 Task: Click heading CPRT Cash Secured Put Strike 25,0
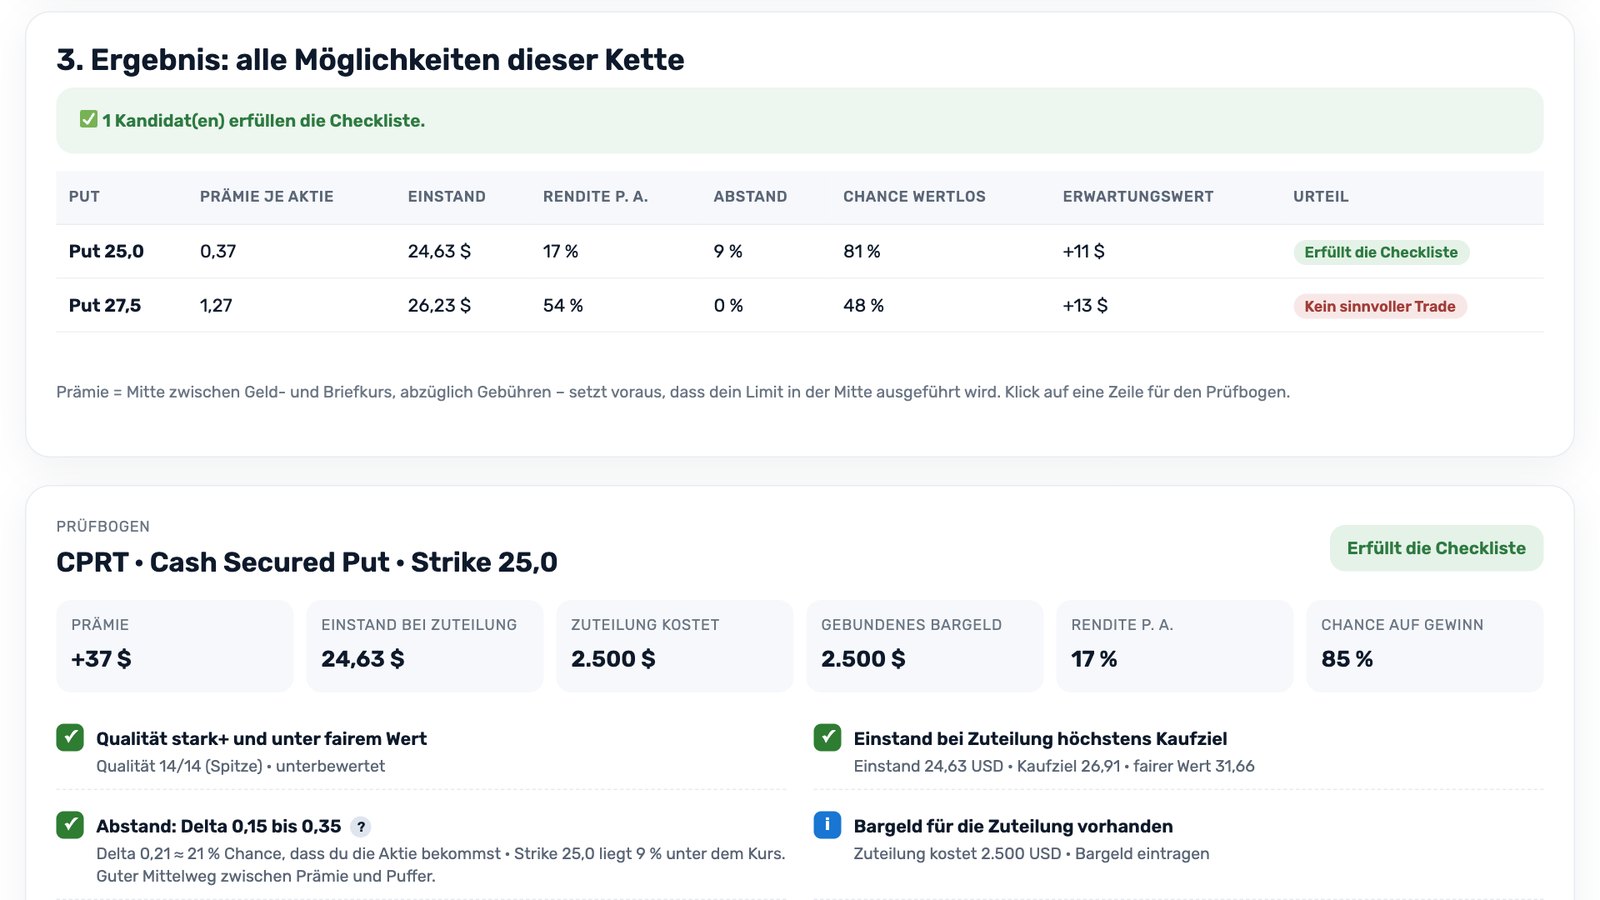pyautogui.click(x=307, y=562)
